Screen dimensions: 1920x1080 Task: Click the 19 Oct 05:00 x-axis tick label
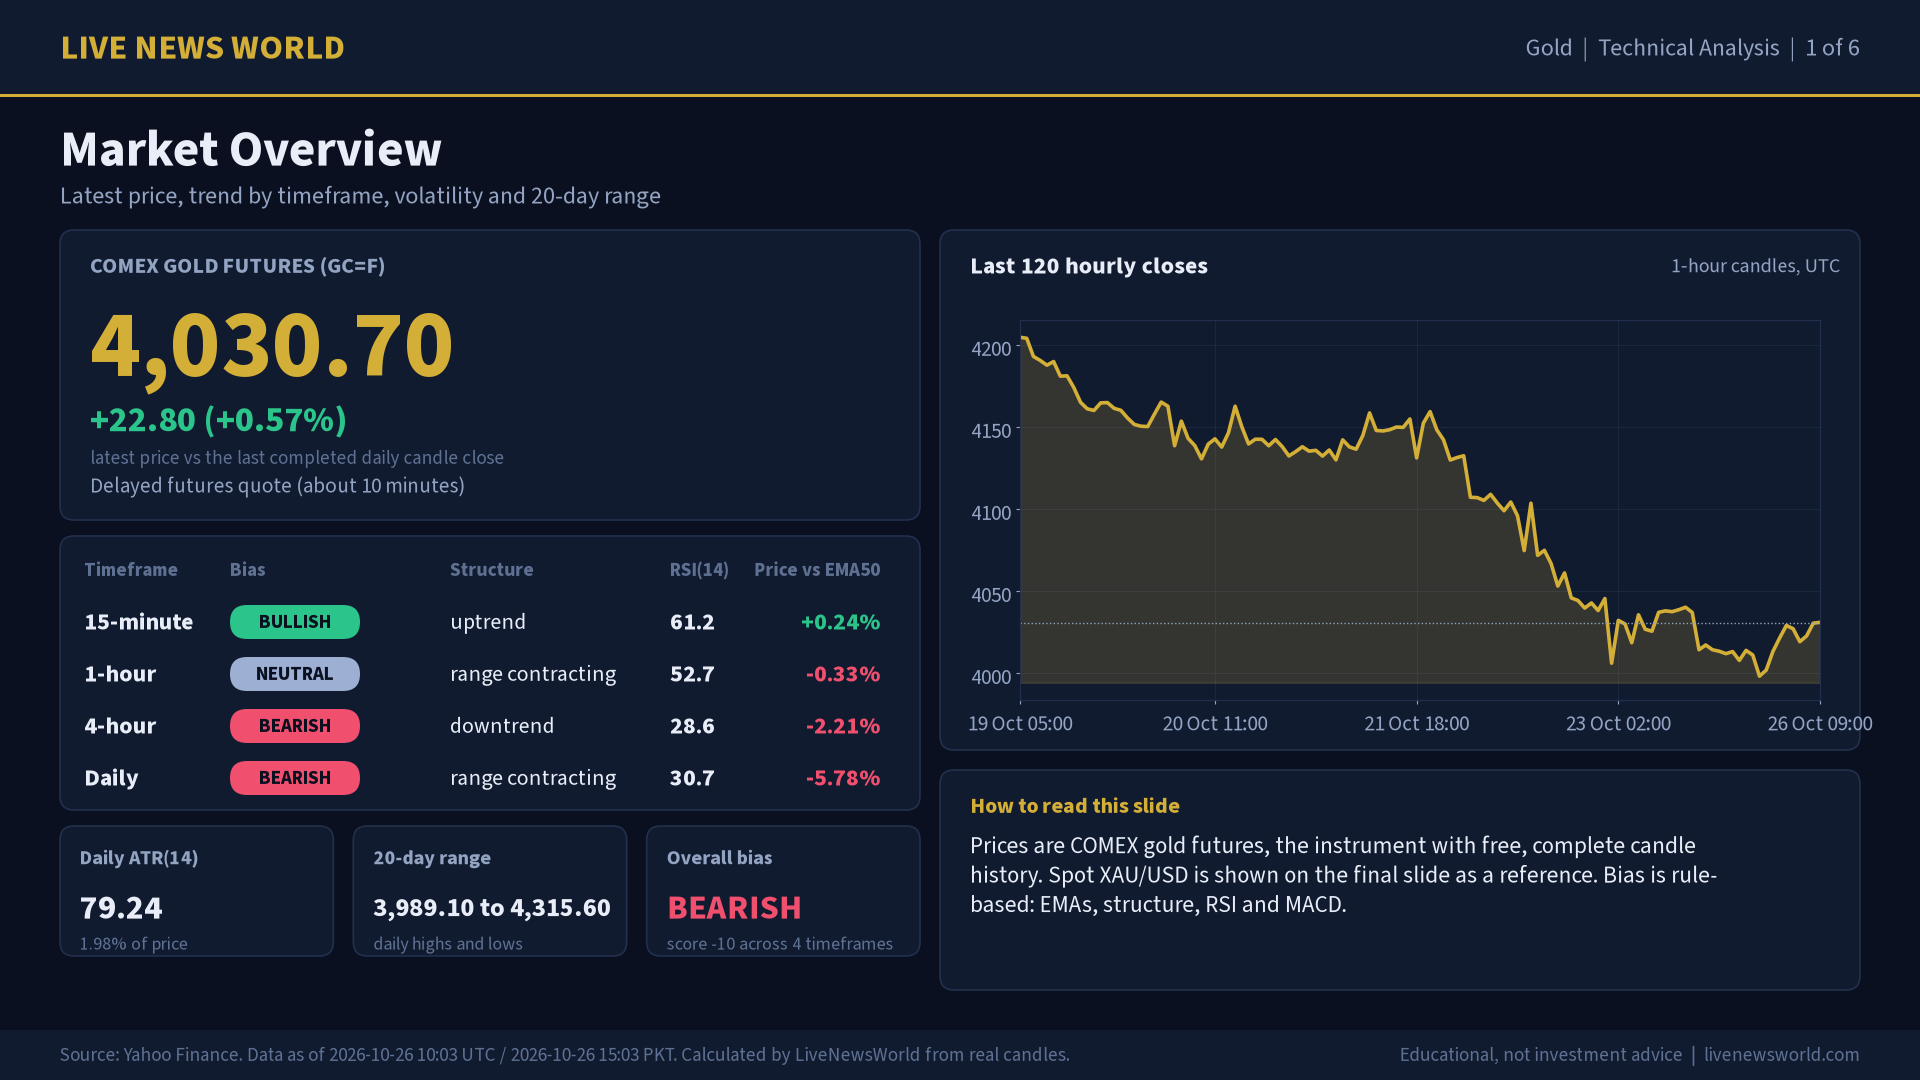(1020, 723)
